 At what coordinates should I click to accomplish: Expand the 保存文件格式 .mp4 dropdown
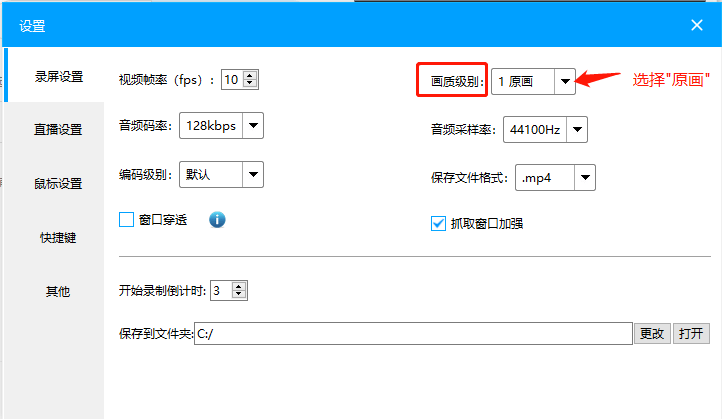pos(555,178)
